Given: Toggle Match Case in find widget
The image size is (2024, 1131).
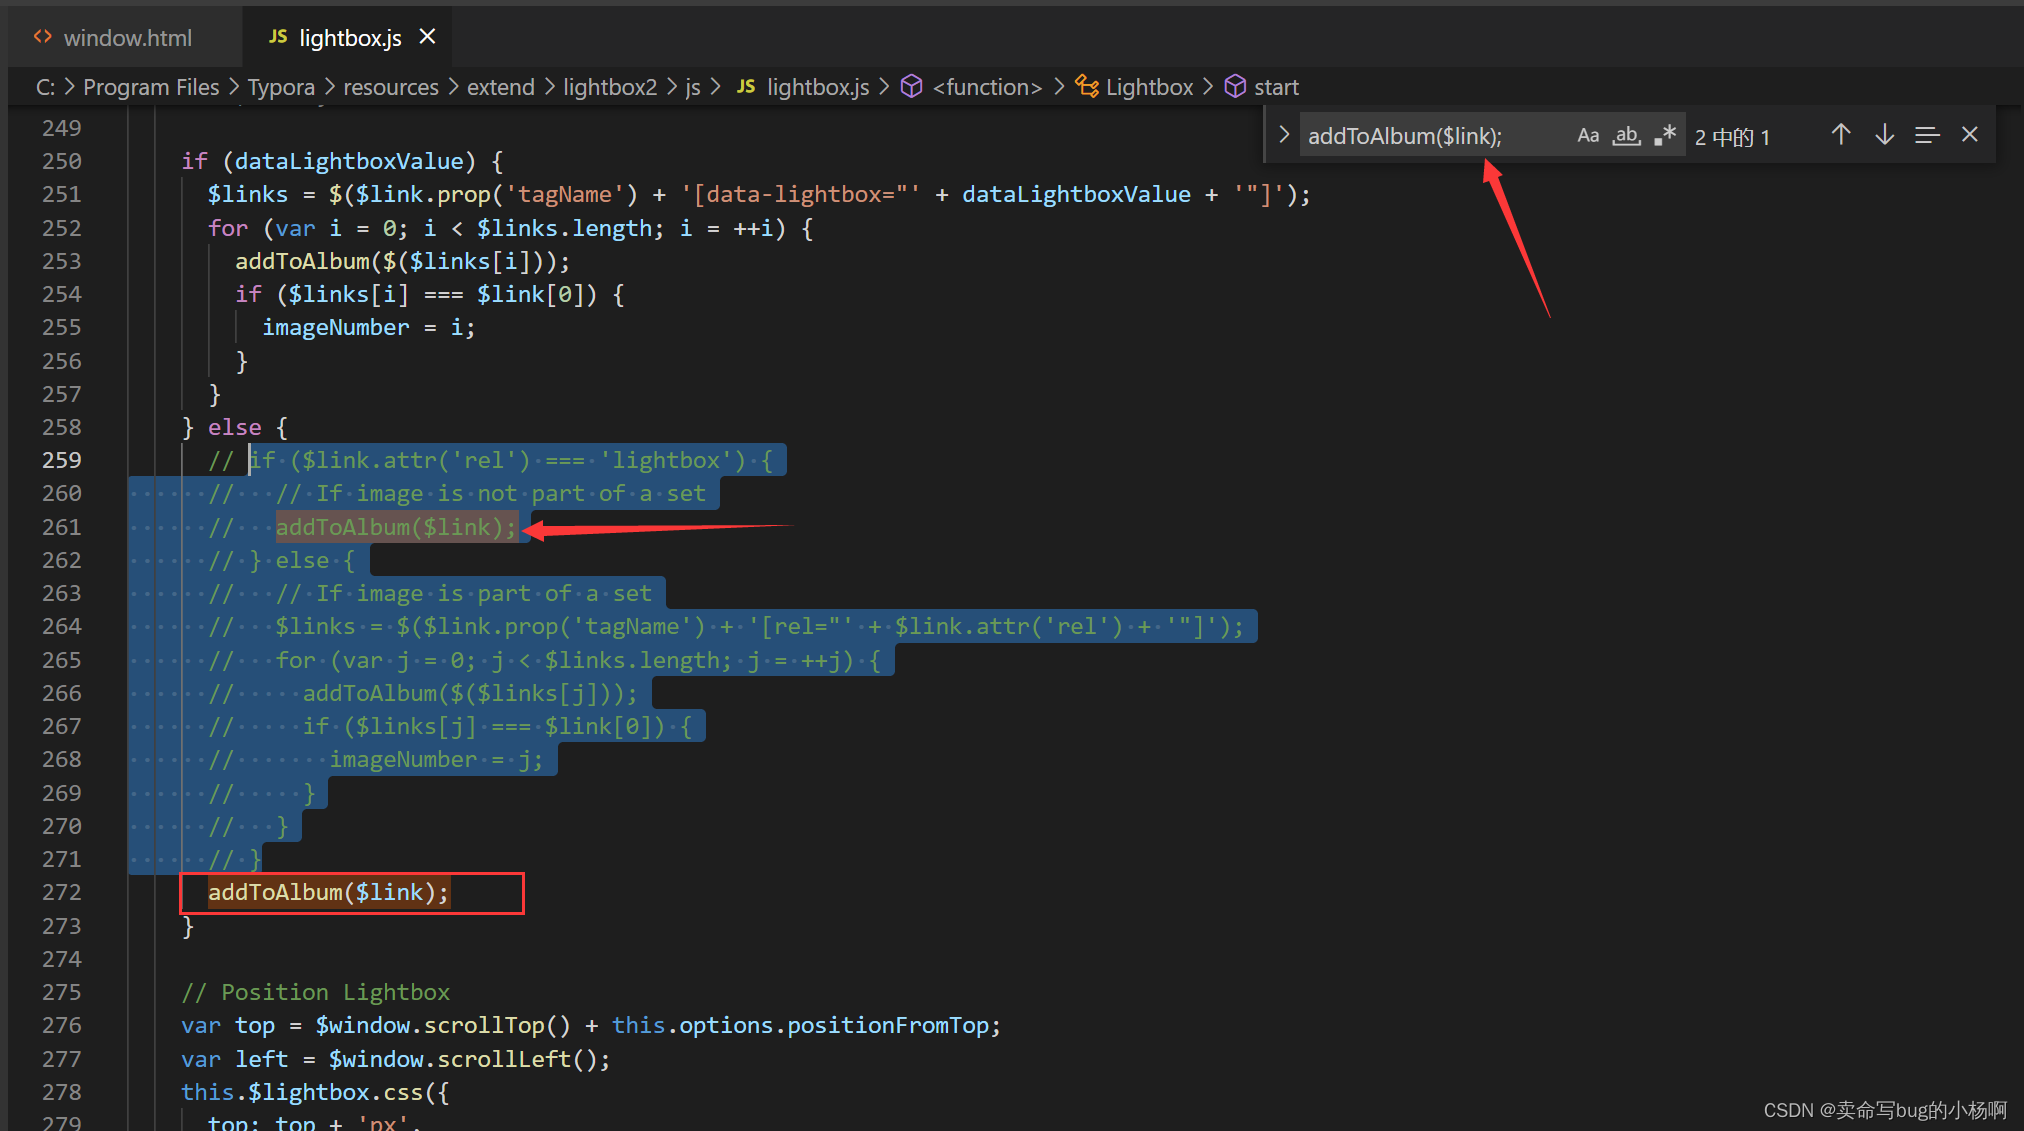Looking at the screenshot, I should point(1588,135).
